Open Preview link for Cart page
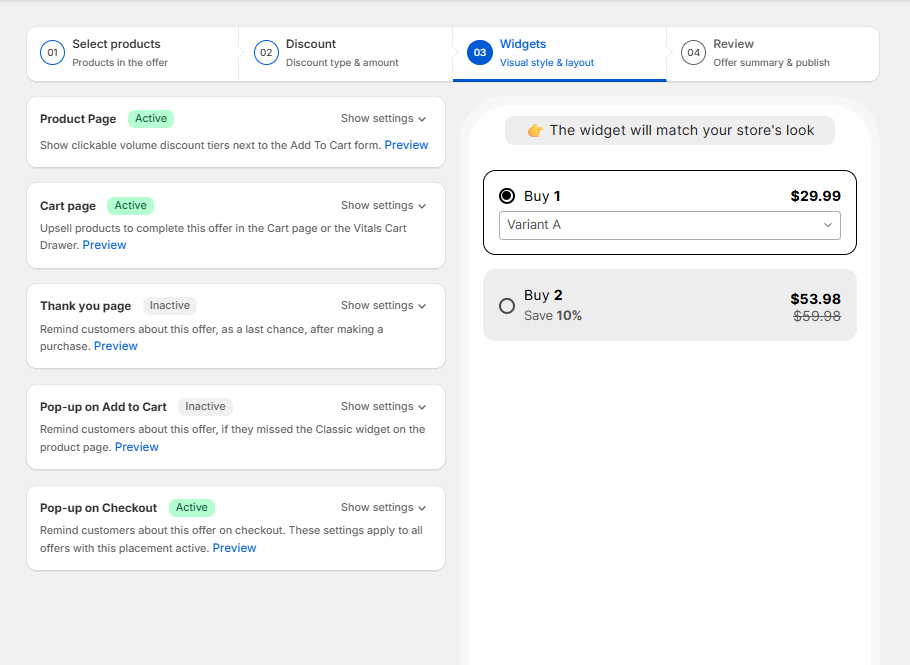Image resolution: width=910 pixels, height=665 pixels. click(x=104, y=245)
